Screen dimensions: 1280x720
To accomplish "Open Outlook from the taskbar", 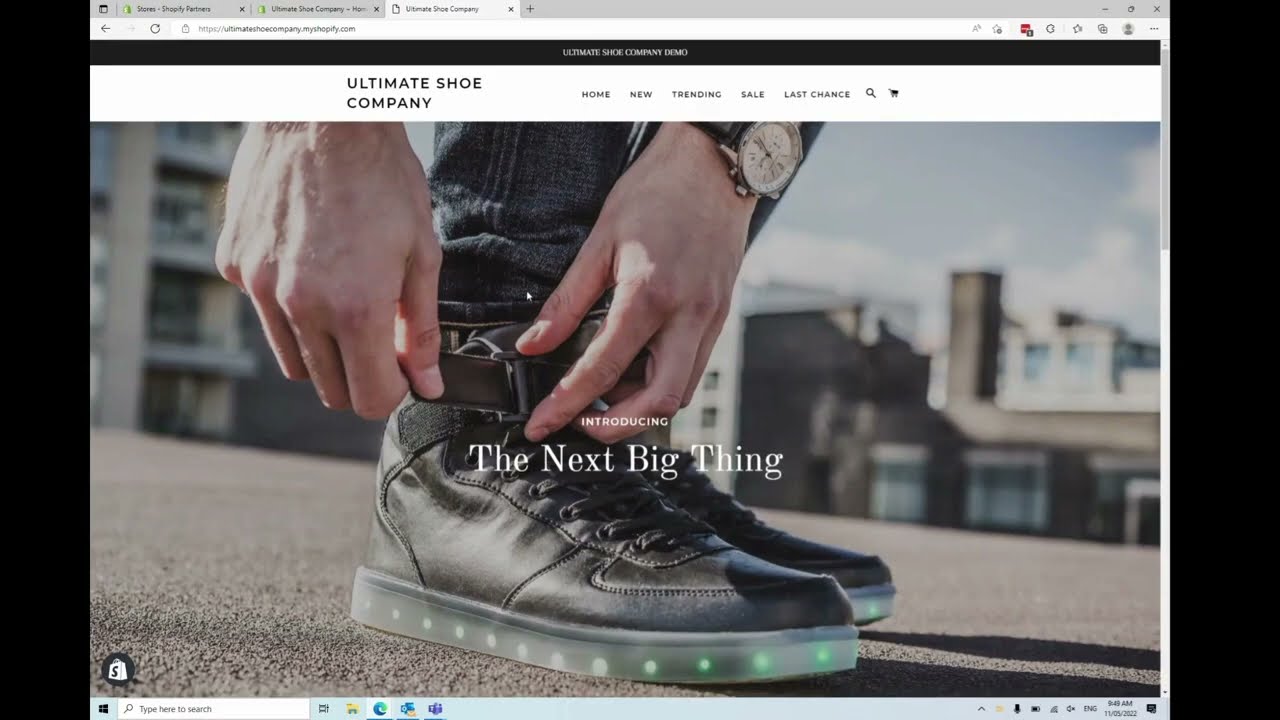I will click(x=408, y=709).
